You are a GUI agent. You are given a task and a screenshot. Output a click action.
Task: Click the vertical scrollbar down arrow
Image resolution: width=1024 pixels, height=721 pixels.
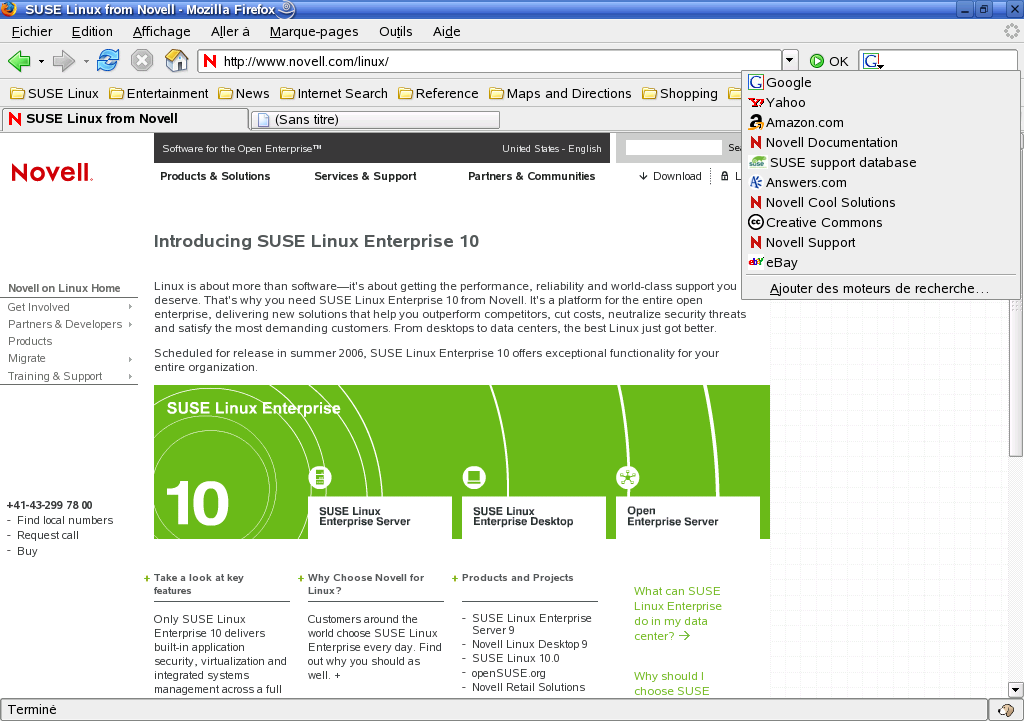pos(1015,689)
